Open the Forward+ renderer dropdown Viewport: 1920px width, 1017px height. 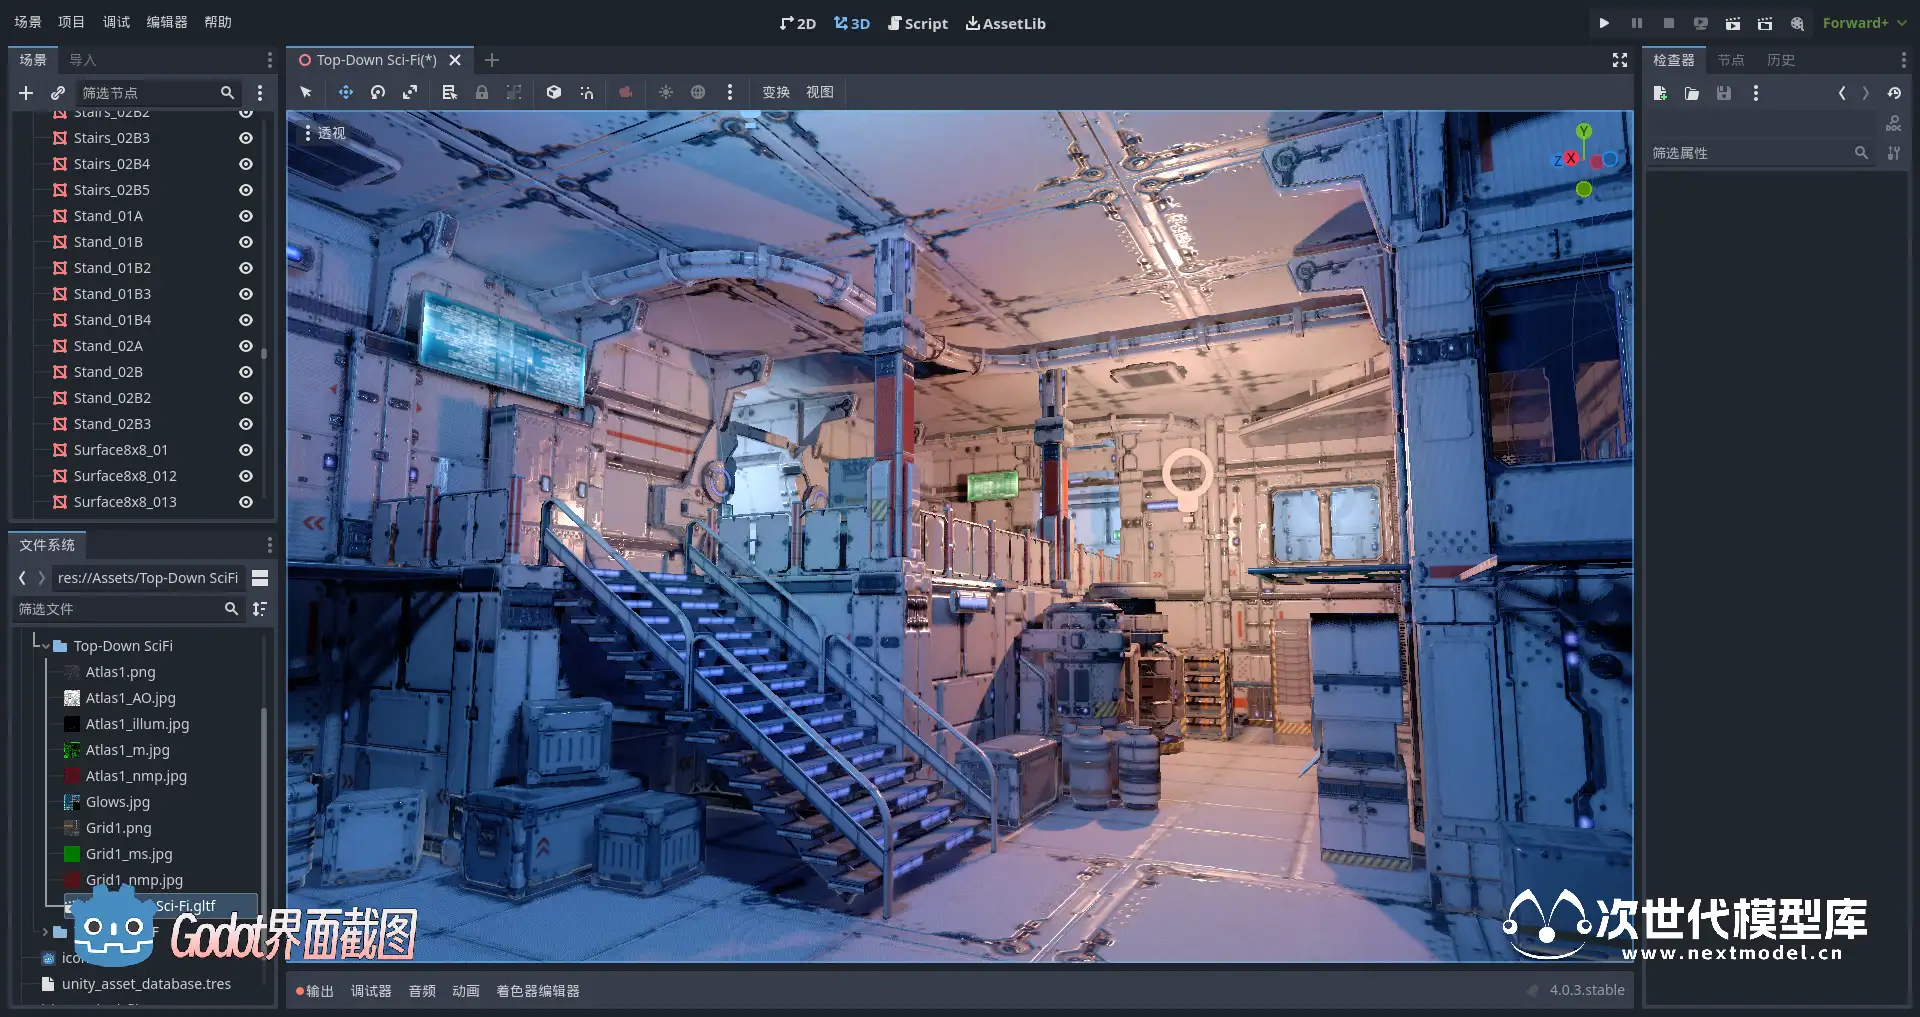[1864, 23]
